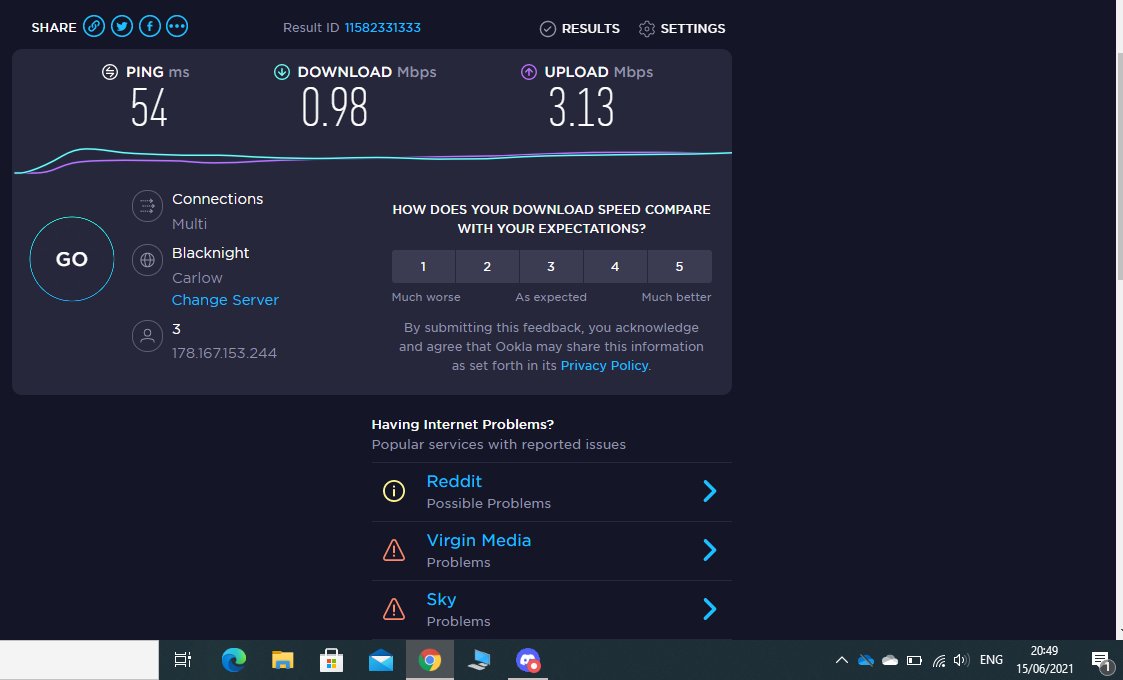This screenshot has height=680, width=1123.
Task: Click the Connections mode icon
Action: click(148, 206)
